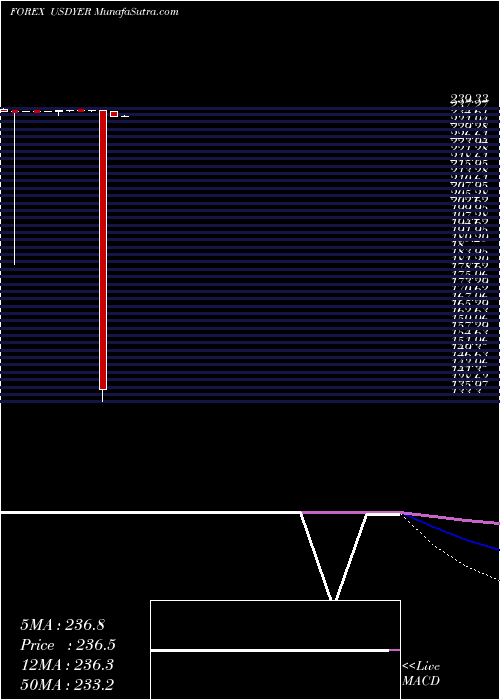This screenshot has width=500, height=700.
Task: Click the "50MA : 233.2" value
Action: [67, 685]
